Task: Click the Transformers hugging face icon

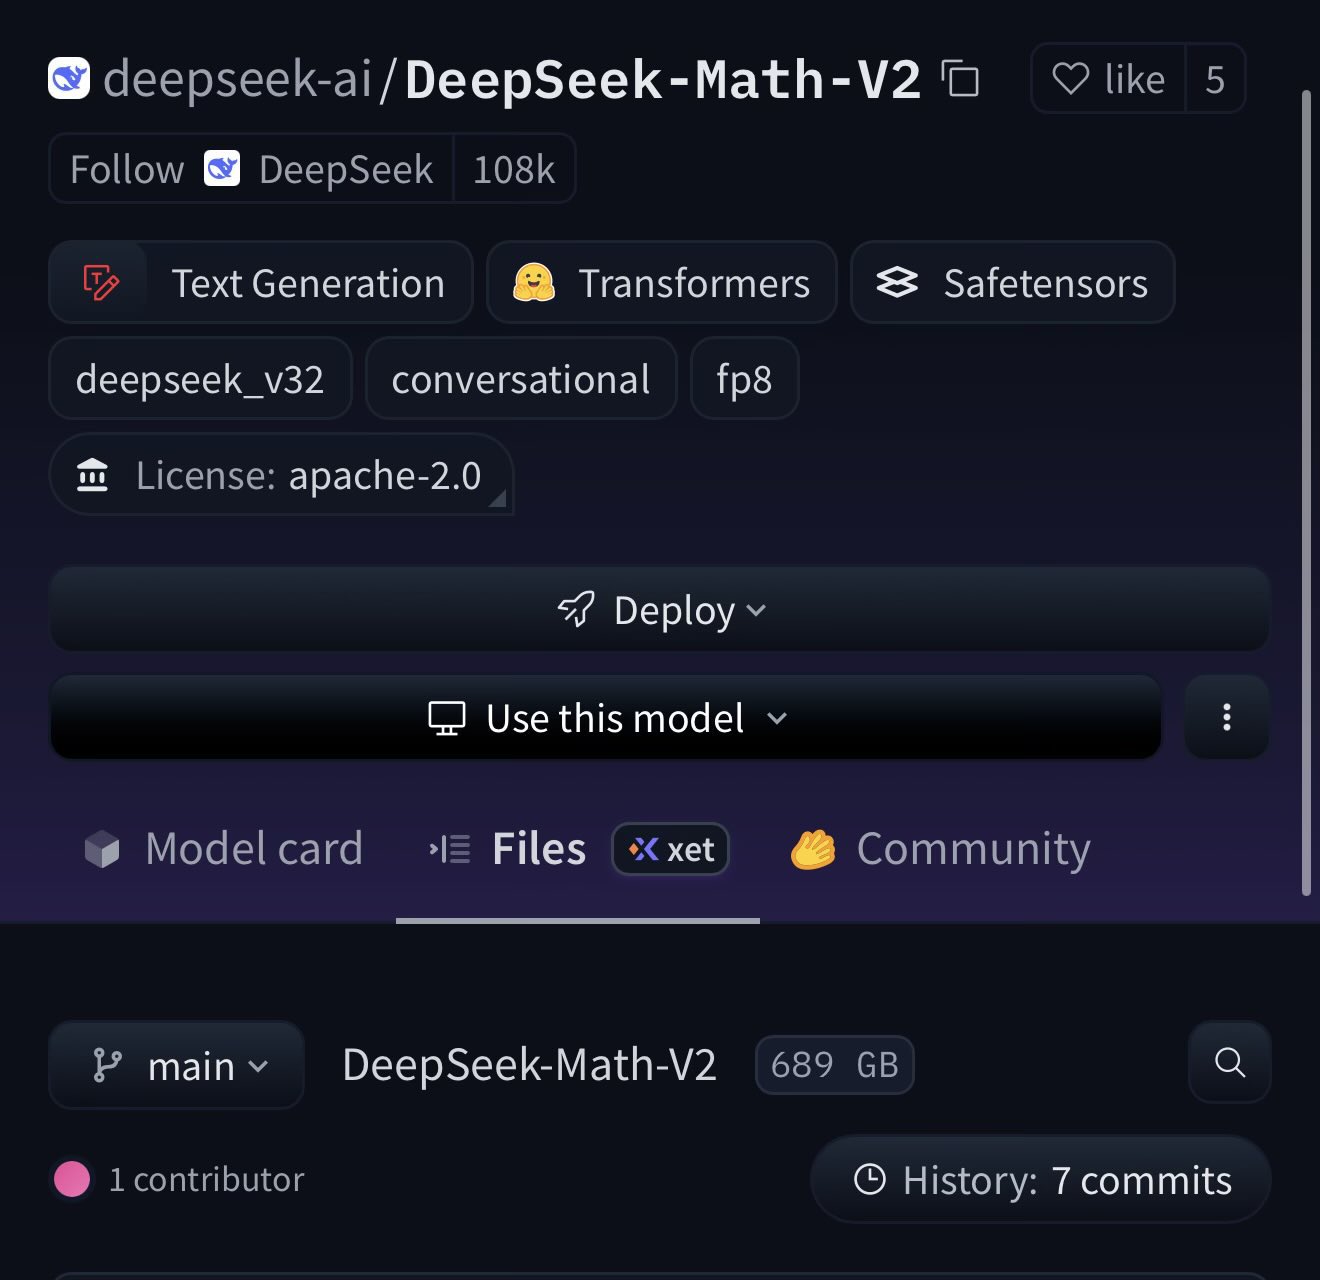Action: pos(534,282)
